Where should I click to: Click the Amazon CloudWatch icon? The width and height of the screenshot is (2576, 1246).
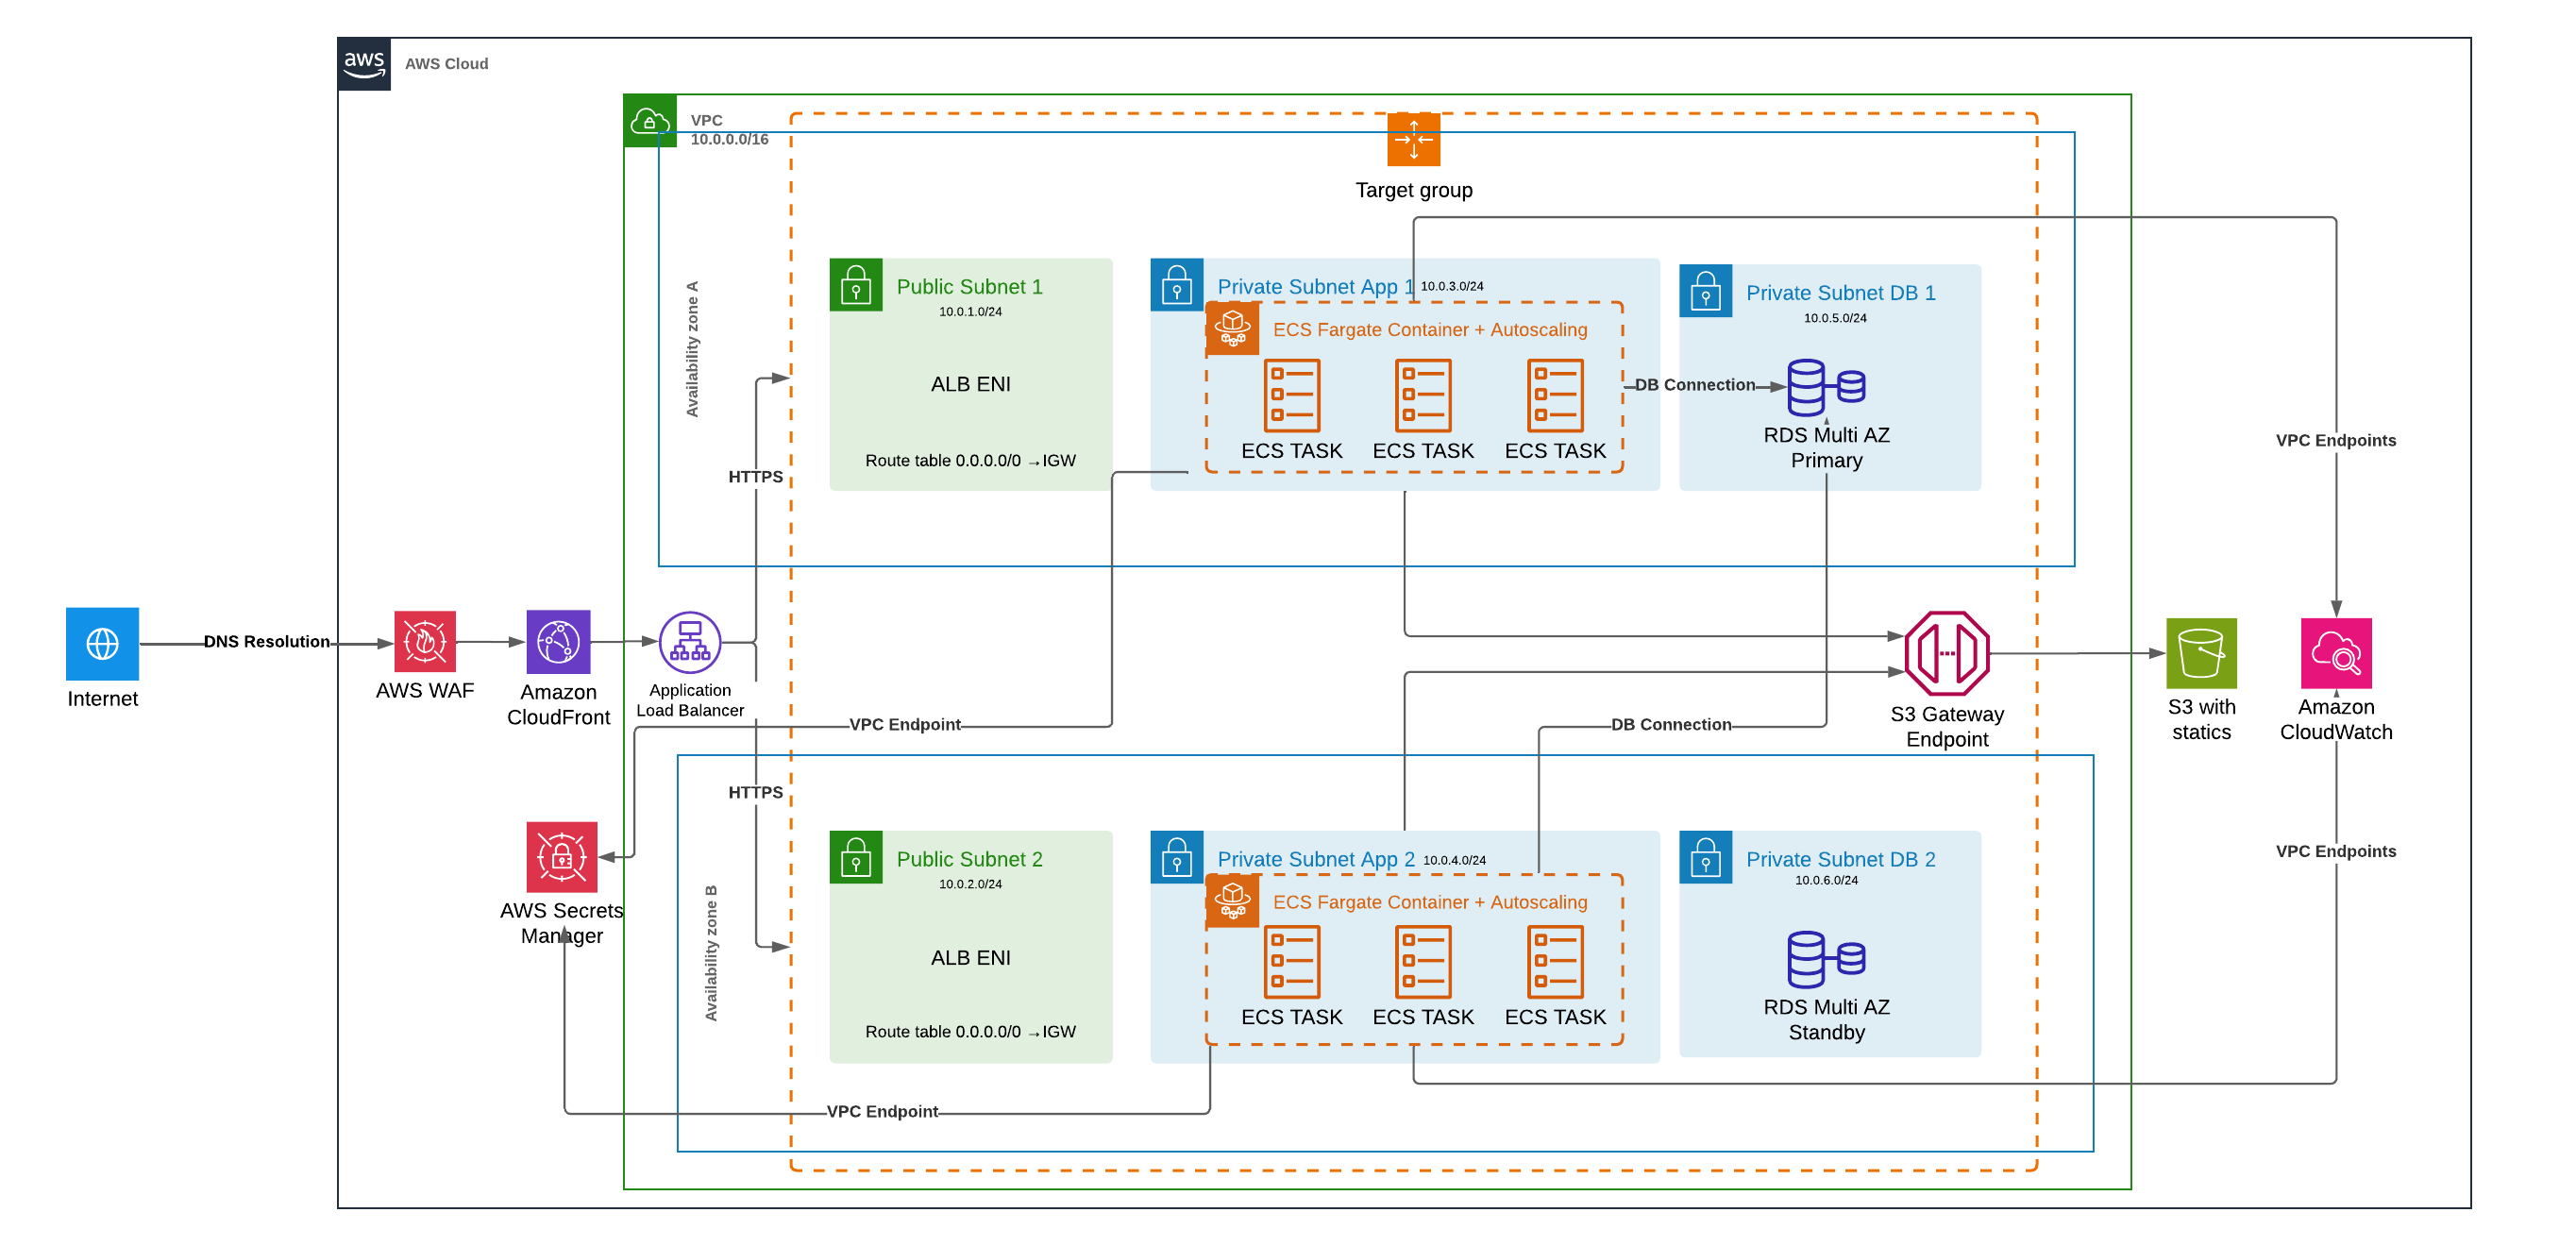(2336, 653)
